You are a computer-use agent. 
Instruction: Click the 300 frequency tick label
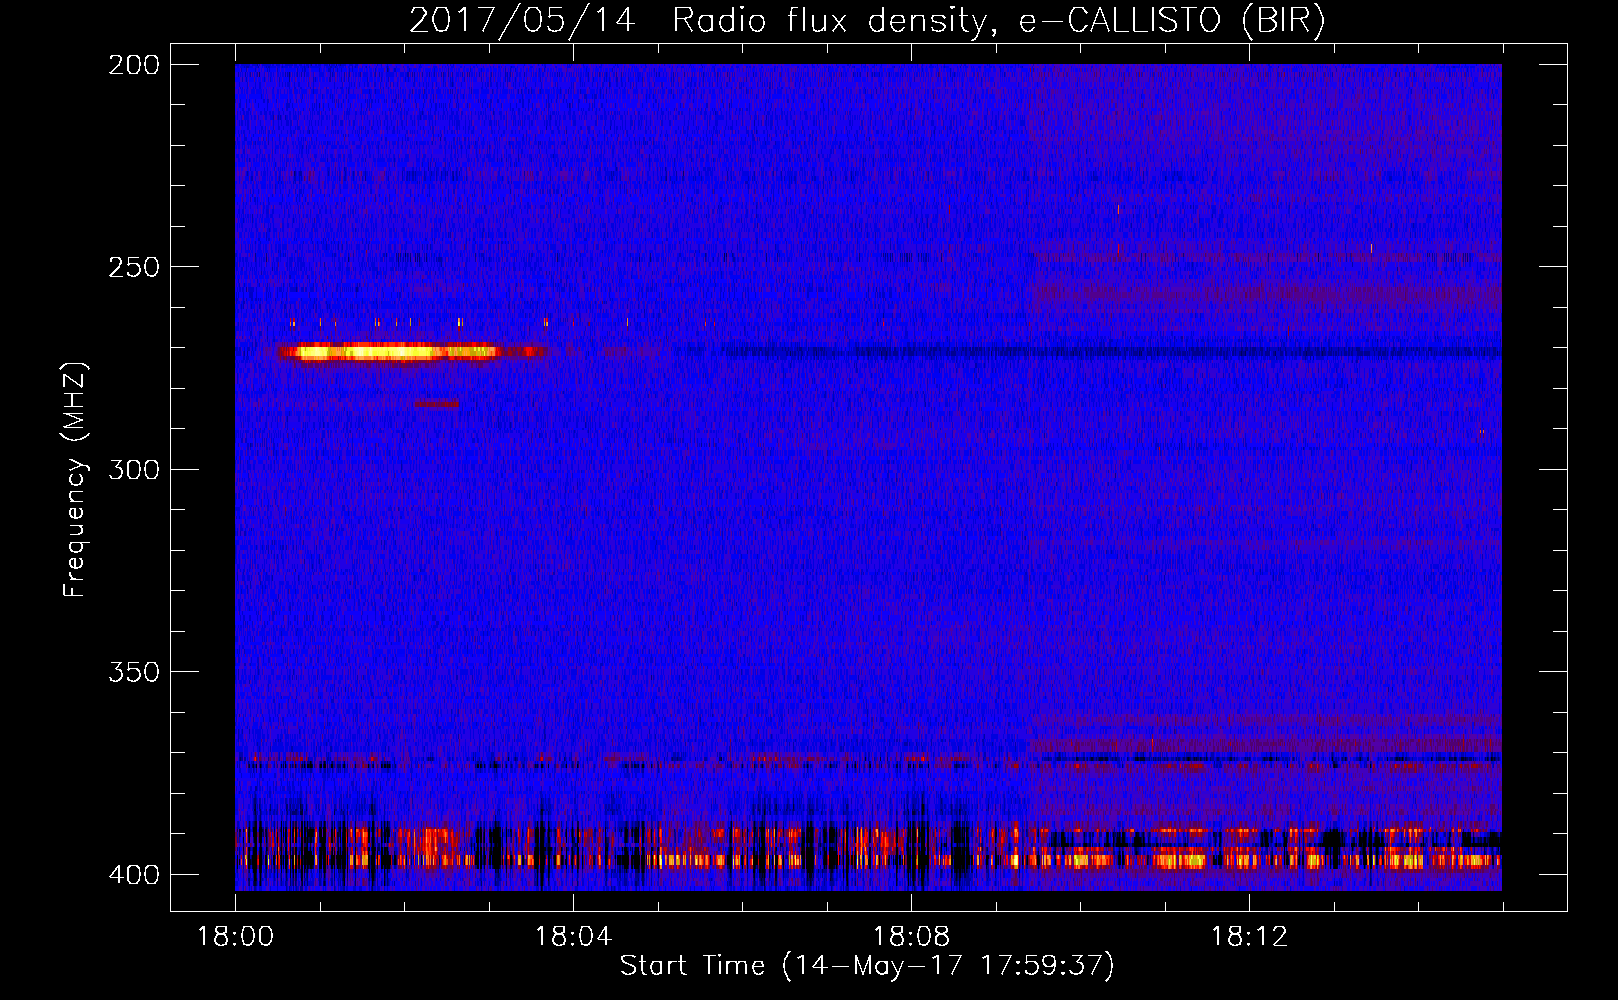coord(134,470)
